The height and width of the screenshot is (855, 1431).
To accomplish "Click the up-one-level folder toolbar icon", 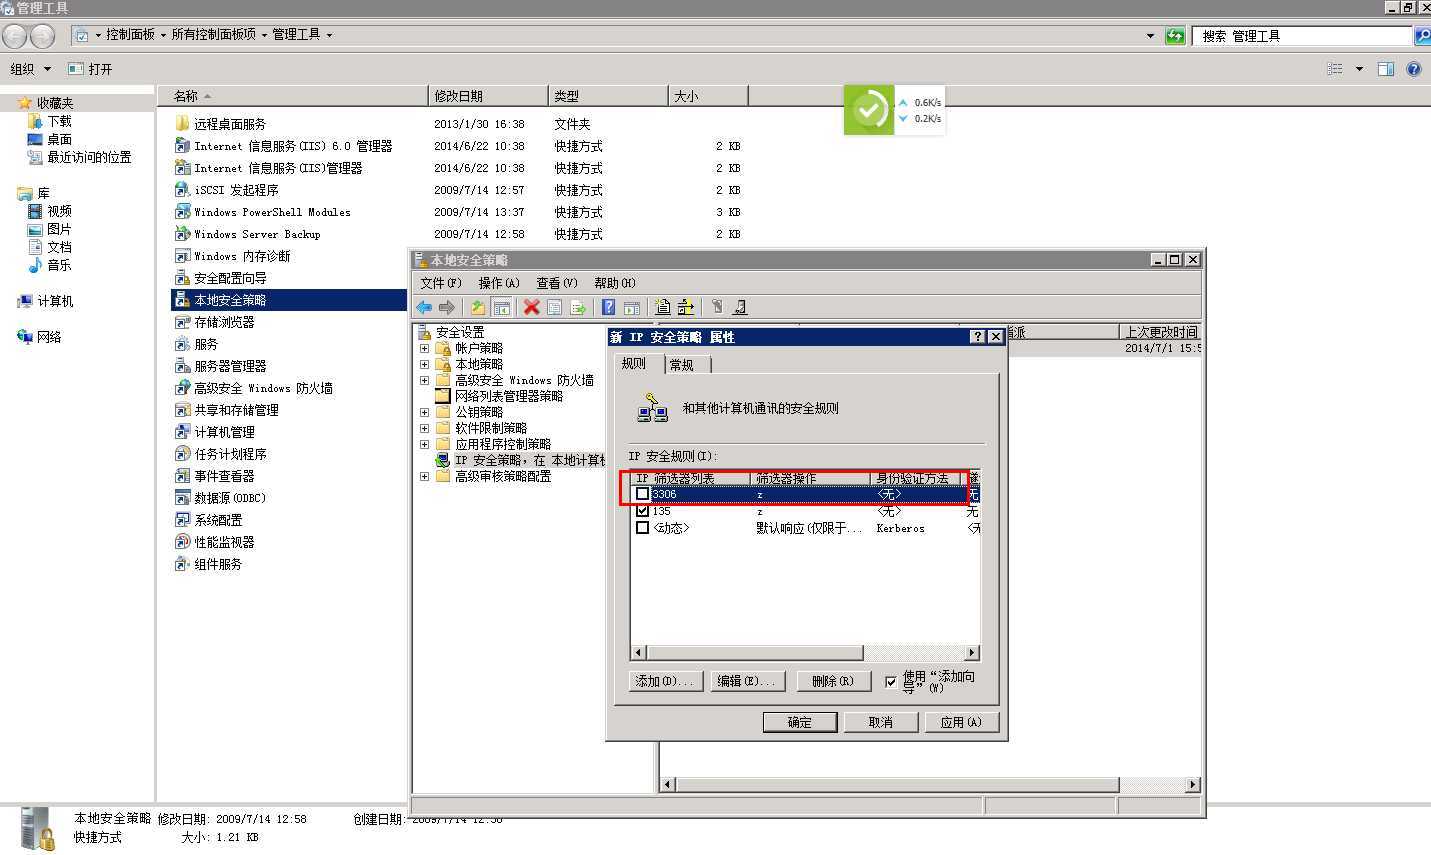I will (x=478, y=307).
